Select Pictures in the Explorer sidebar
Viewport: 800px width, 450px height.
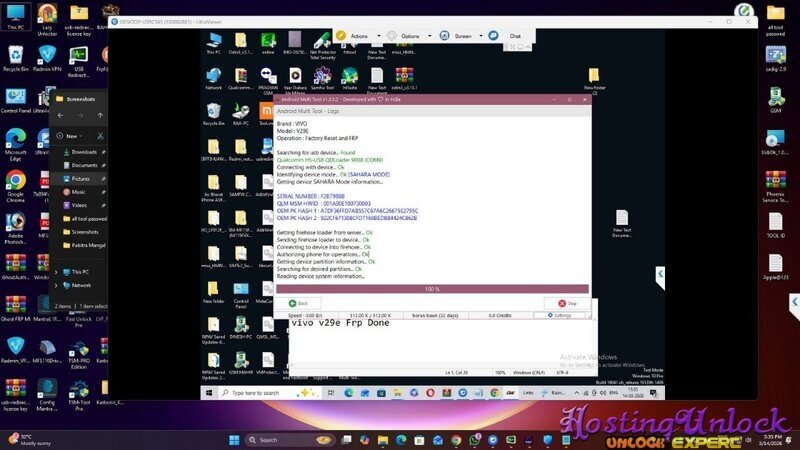click(x=80, y=178)
